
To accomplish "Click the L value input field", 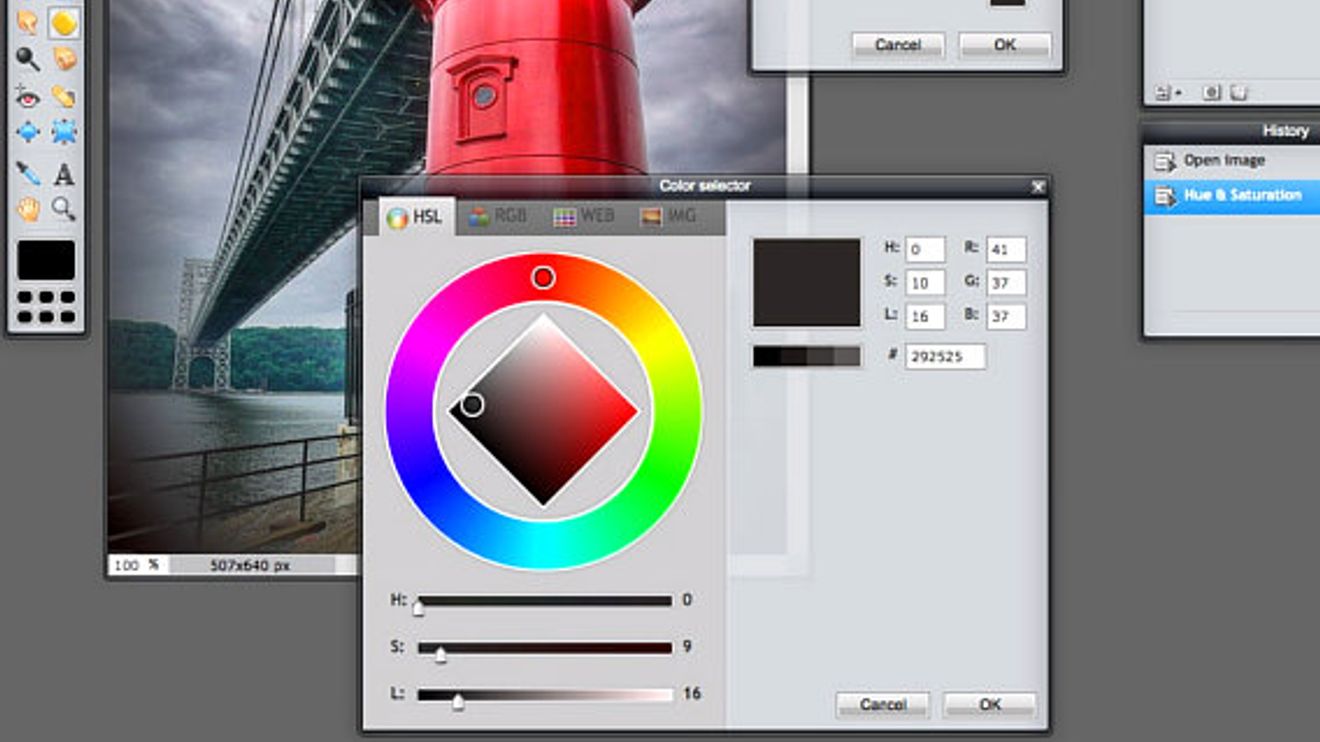I will pyautogui.click(x=925, y=317).
